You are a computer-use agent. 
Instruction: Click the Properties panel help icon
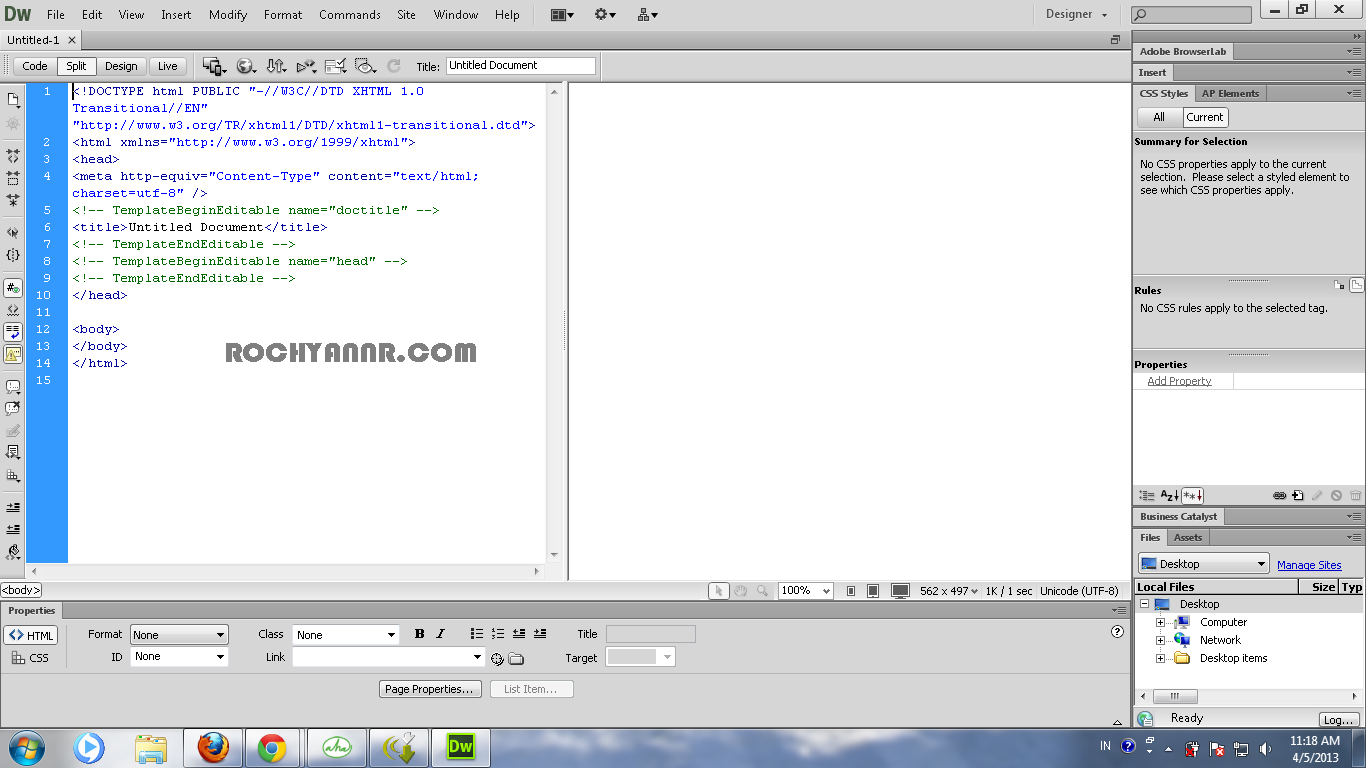click(1118, 632)
